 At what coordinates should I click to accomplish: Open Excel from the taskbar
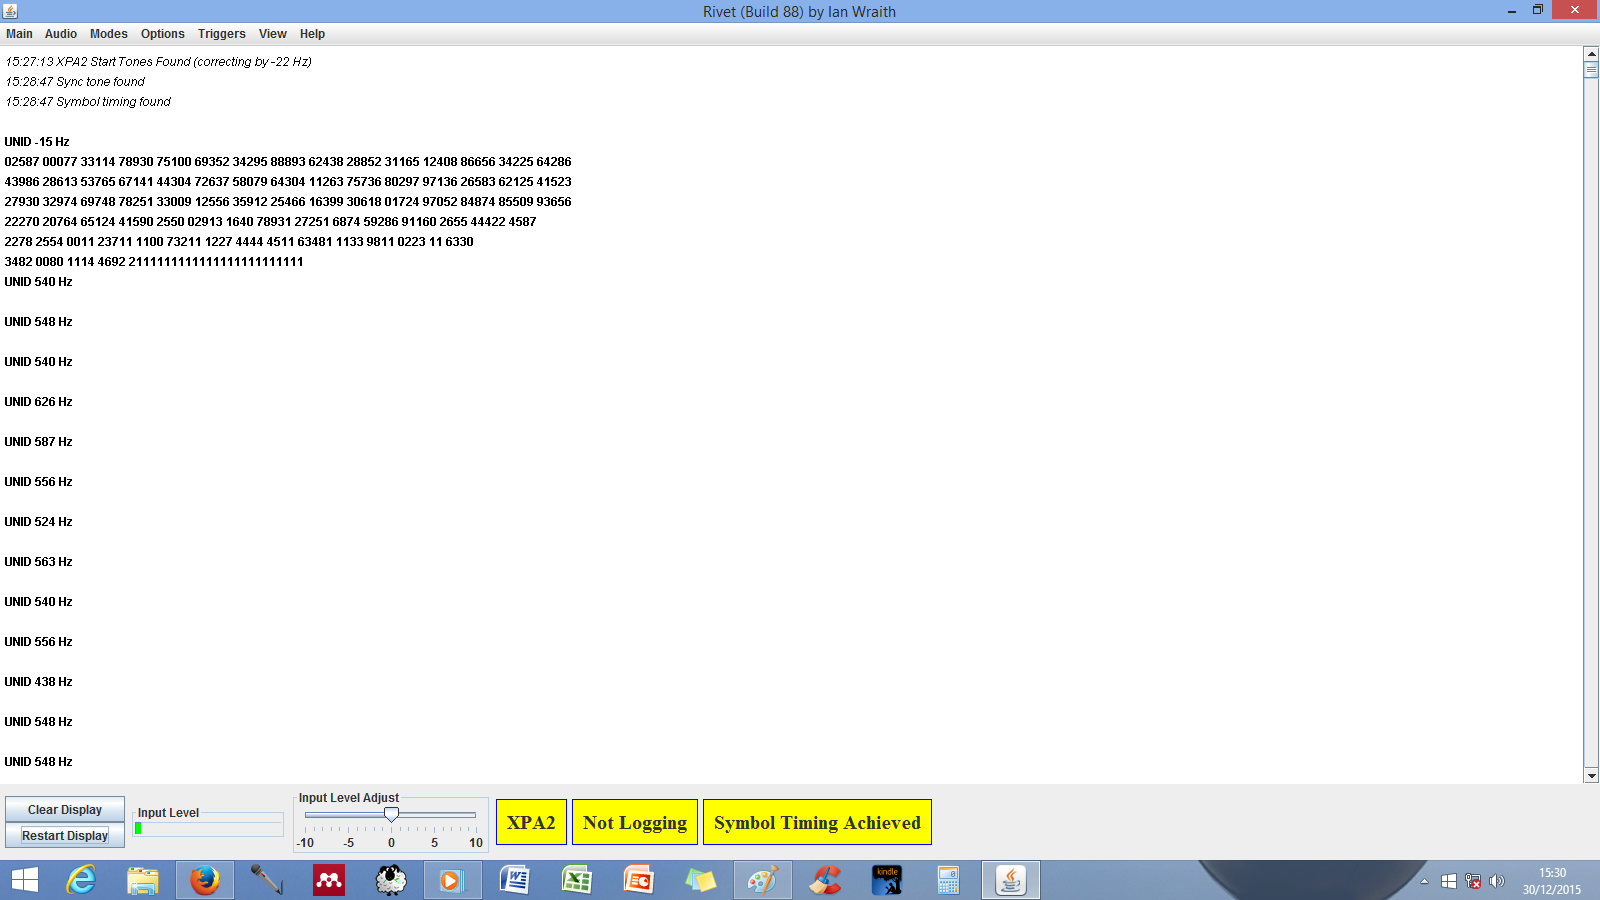(577, 880)
